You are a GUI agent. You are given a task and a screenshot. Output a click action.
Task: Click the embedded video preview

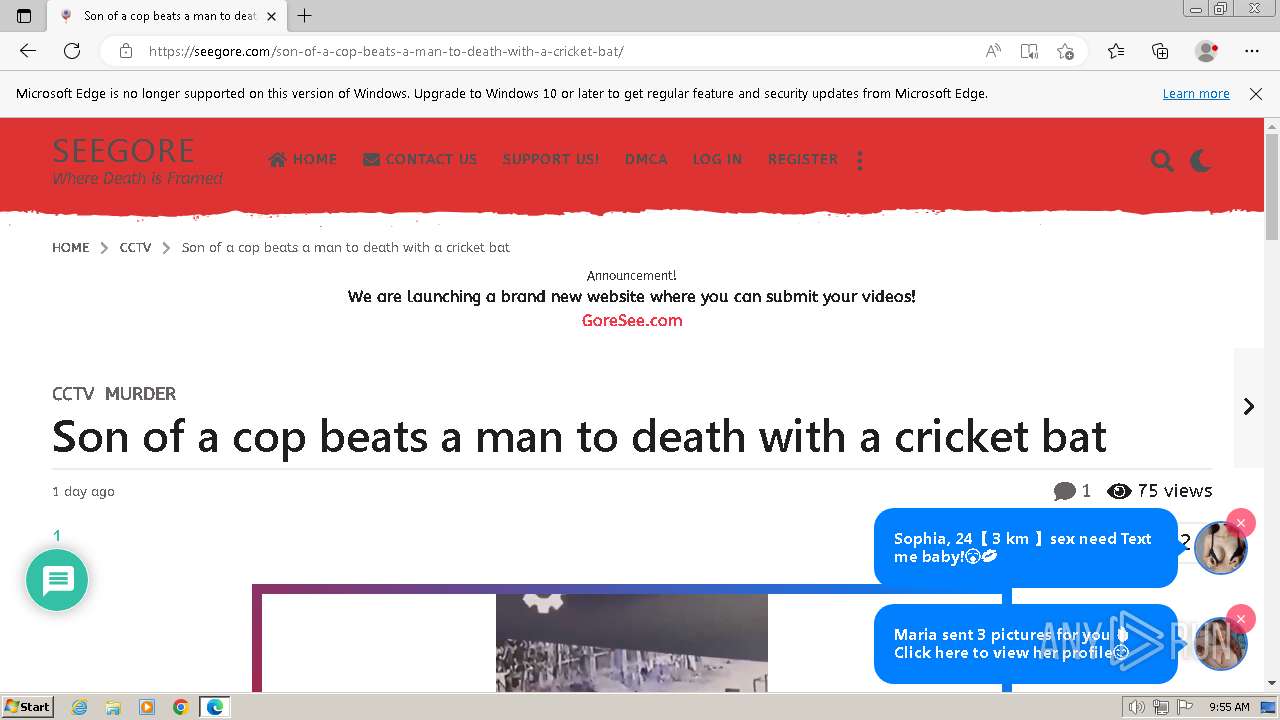pyautogui.click(x=632, y=642)
